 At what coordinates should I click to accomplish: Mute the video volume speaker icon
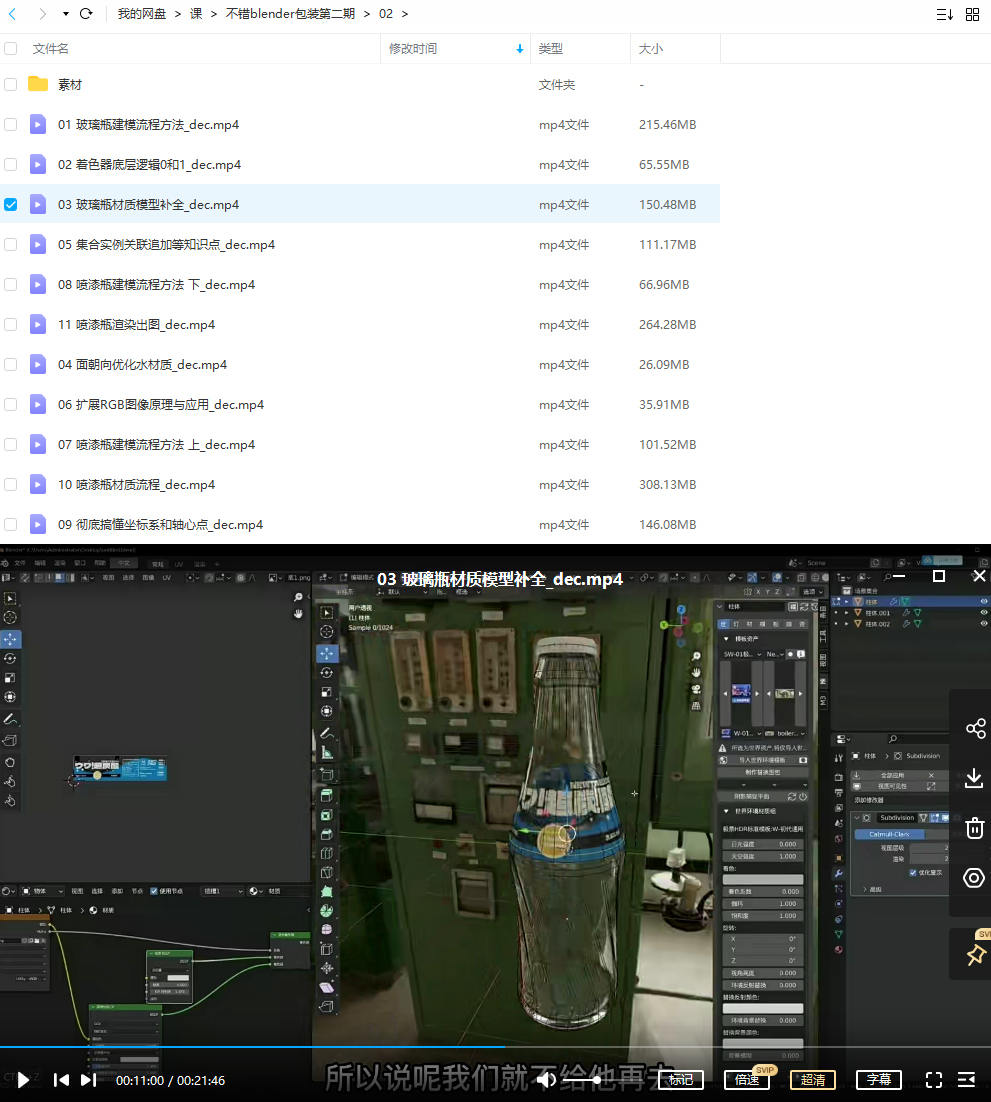point(546,1080)
